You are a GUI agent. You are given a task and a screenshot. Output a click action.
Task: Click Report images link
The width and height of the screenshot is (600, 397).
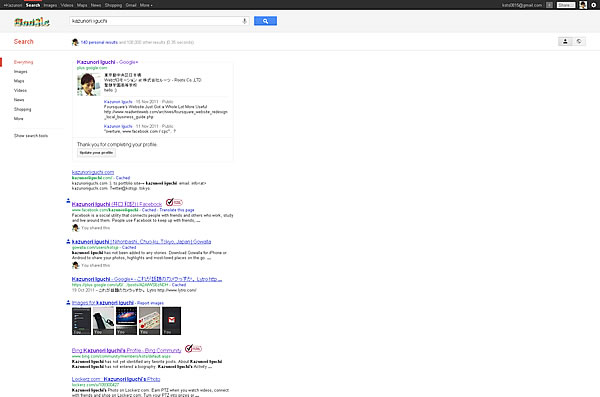click(x=150, y=303)
